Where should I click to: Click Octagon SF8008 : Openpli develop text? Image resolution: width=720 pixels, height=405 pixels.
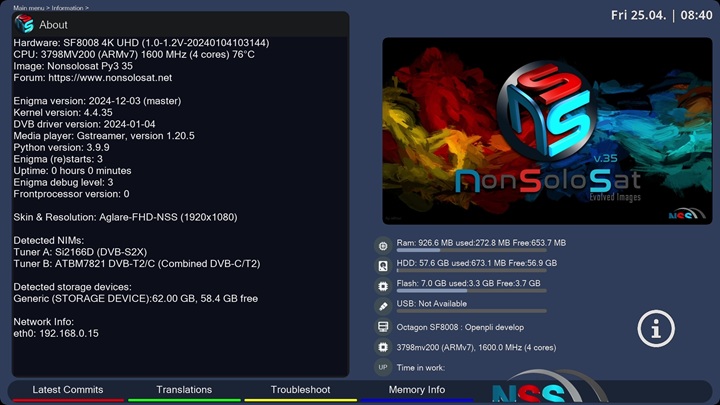point(460,327)
